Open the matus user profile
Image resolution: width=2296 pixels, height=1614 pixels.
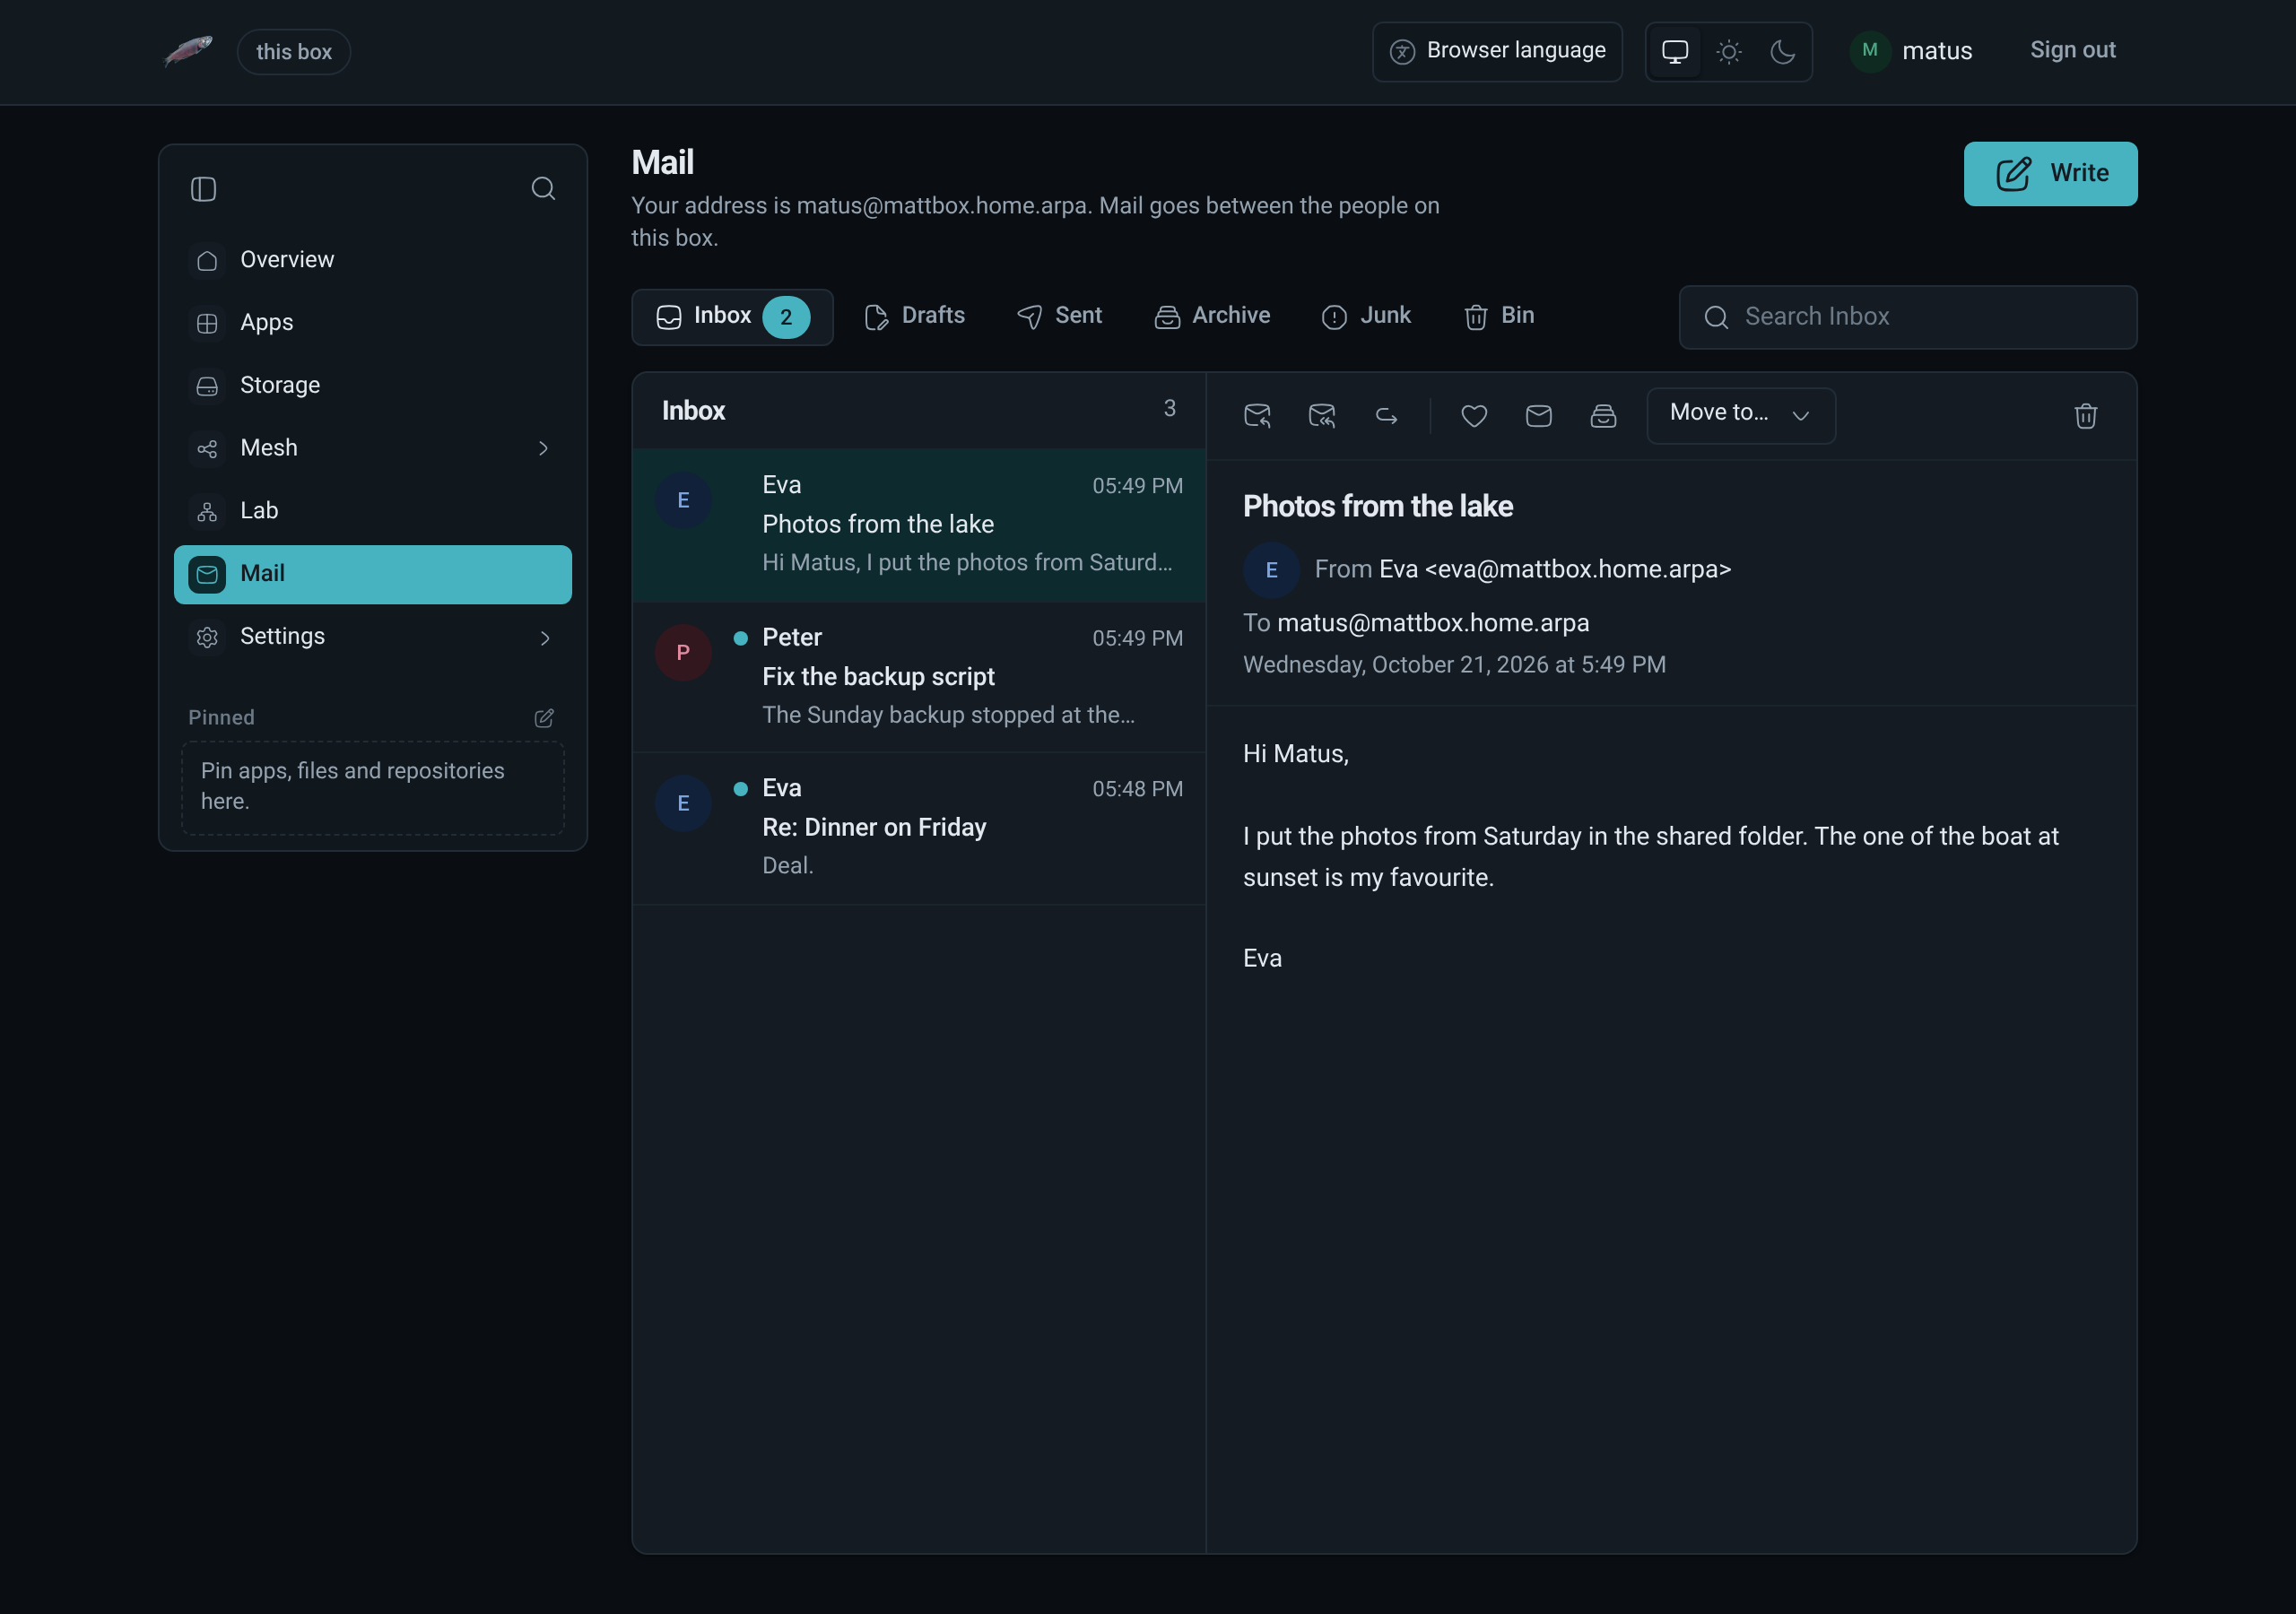click(1911, 51)
